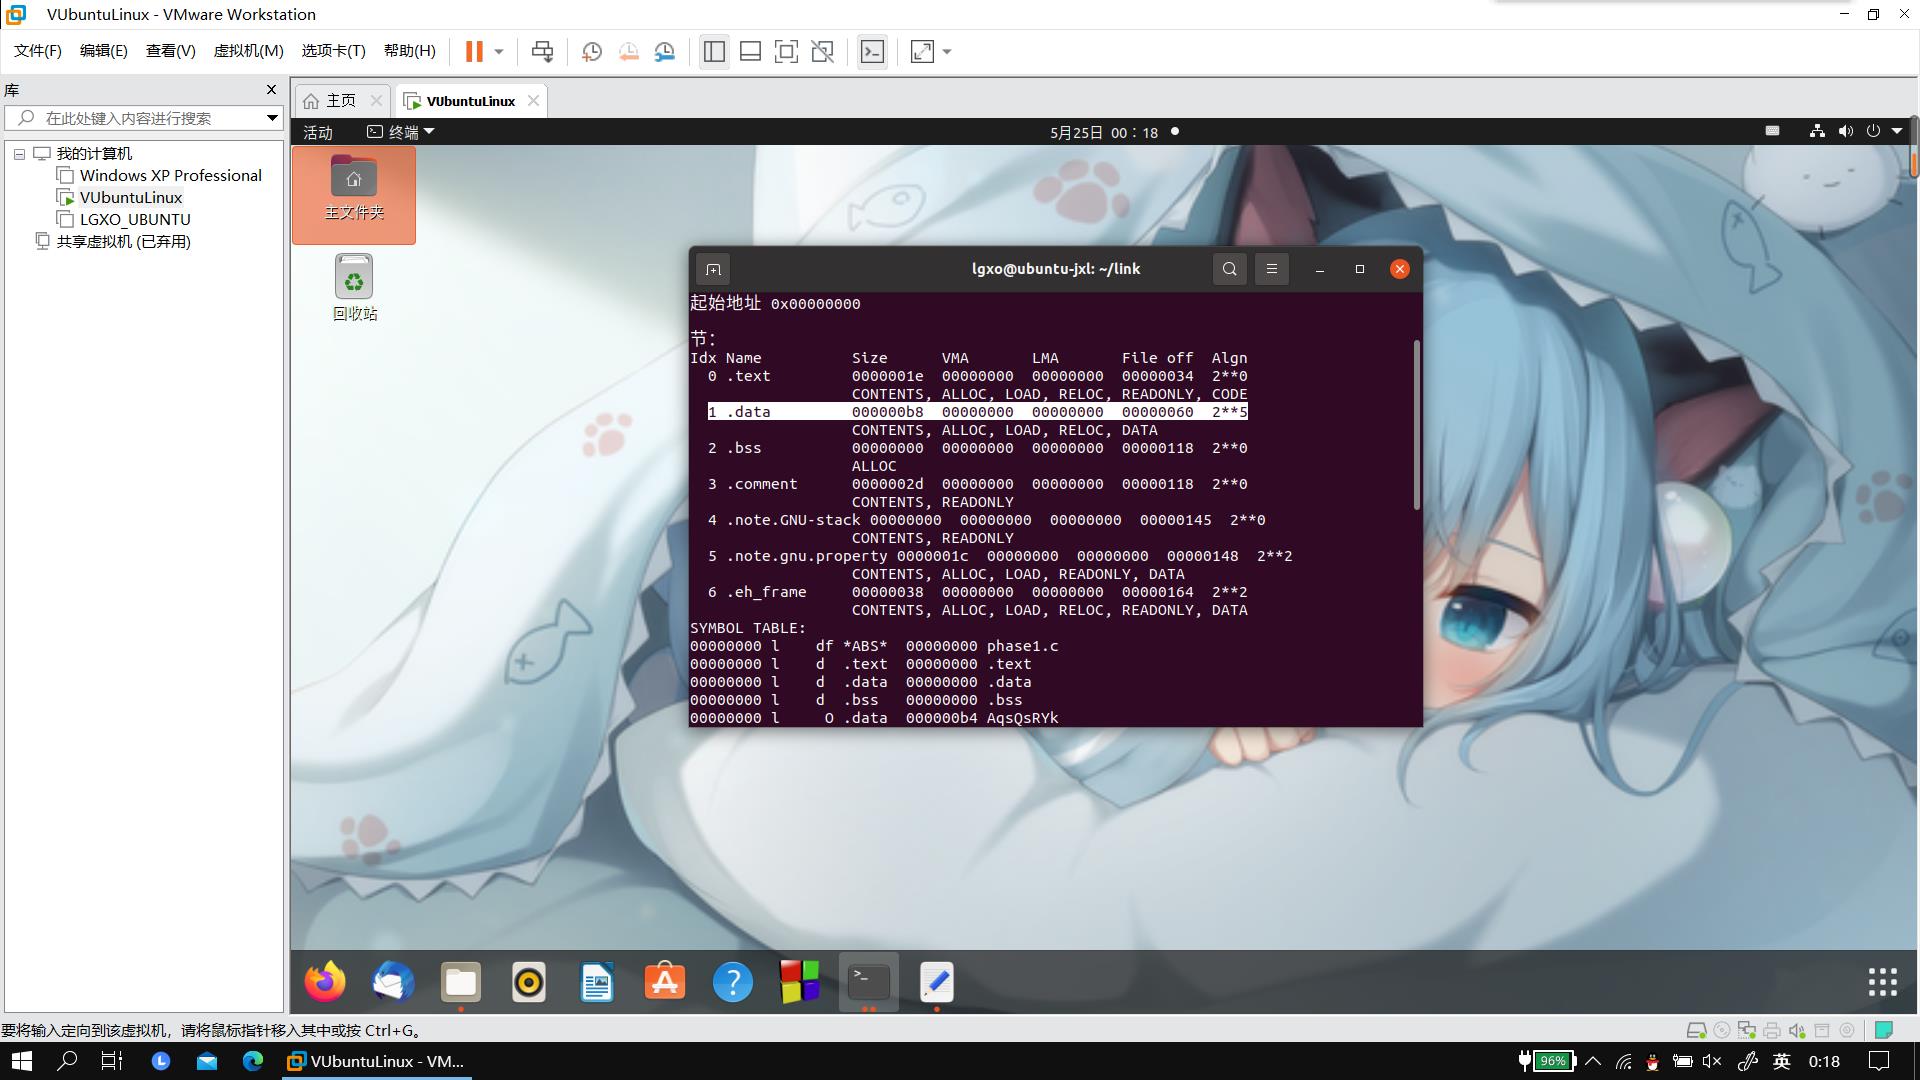Image resolution: width=1920 pixels, height=1080 pixels.
Task: Open the 编辑(E) menu
Action: 104,51
